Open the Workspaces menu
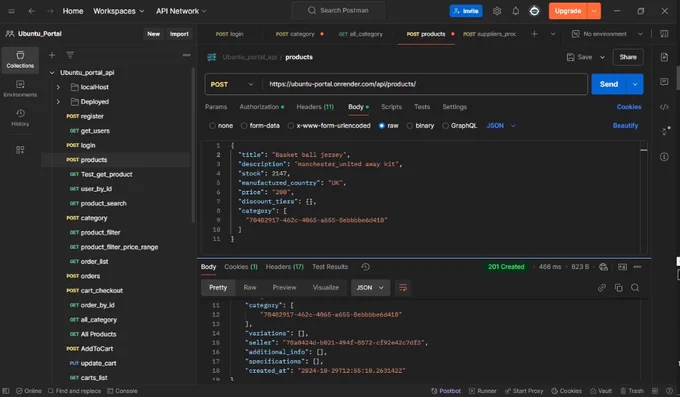 click(x=118, y=11)
